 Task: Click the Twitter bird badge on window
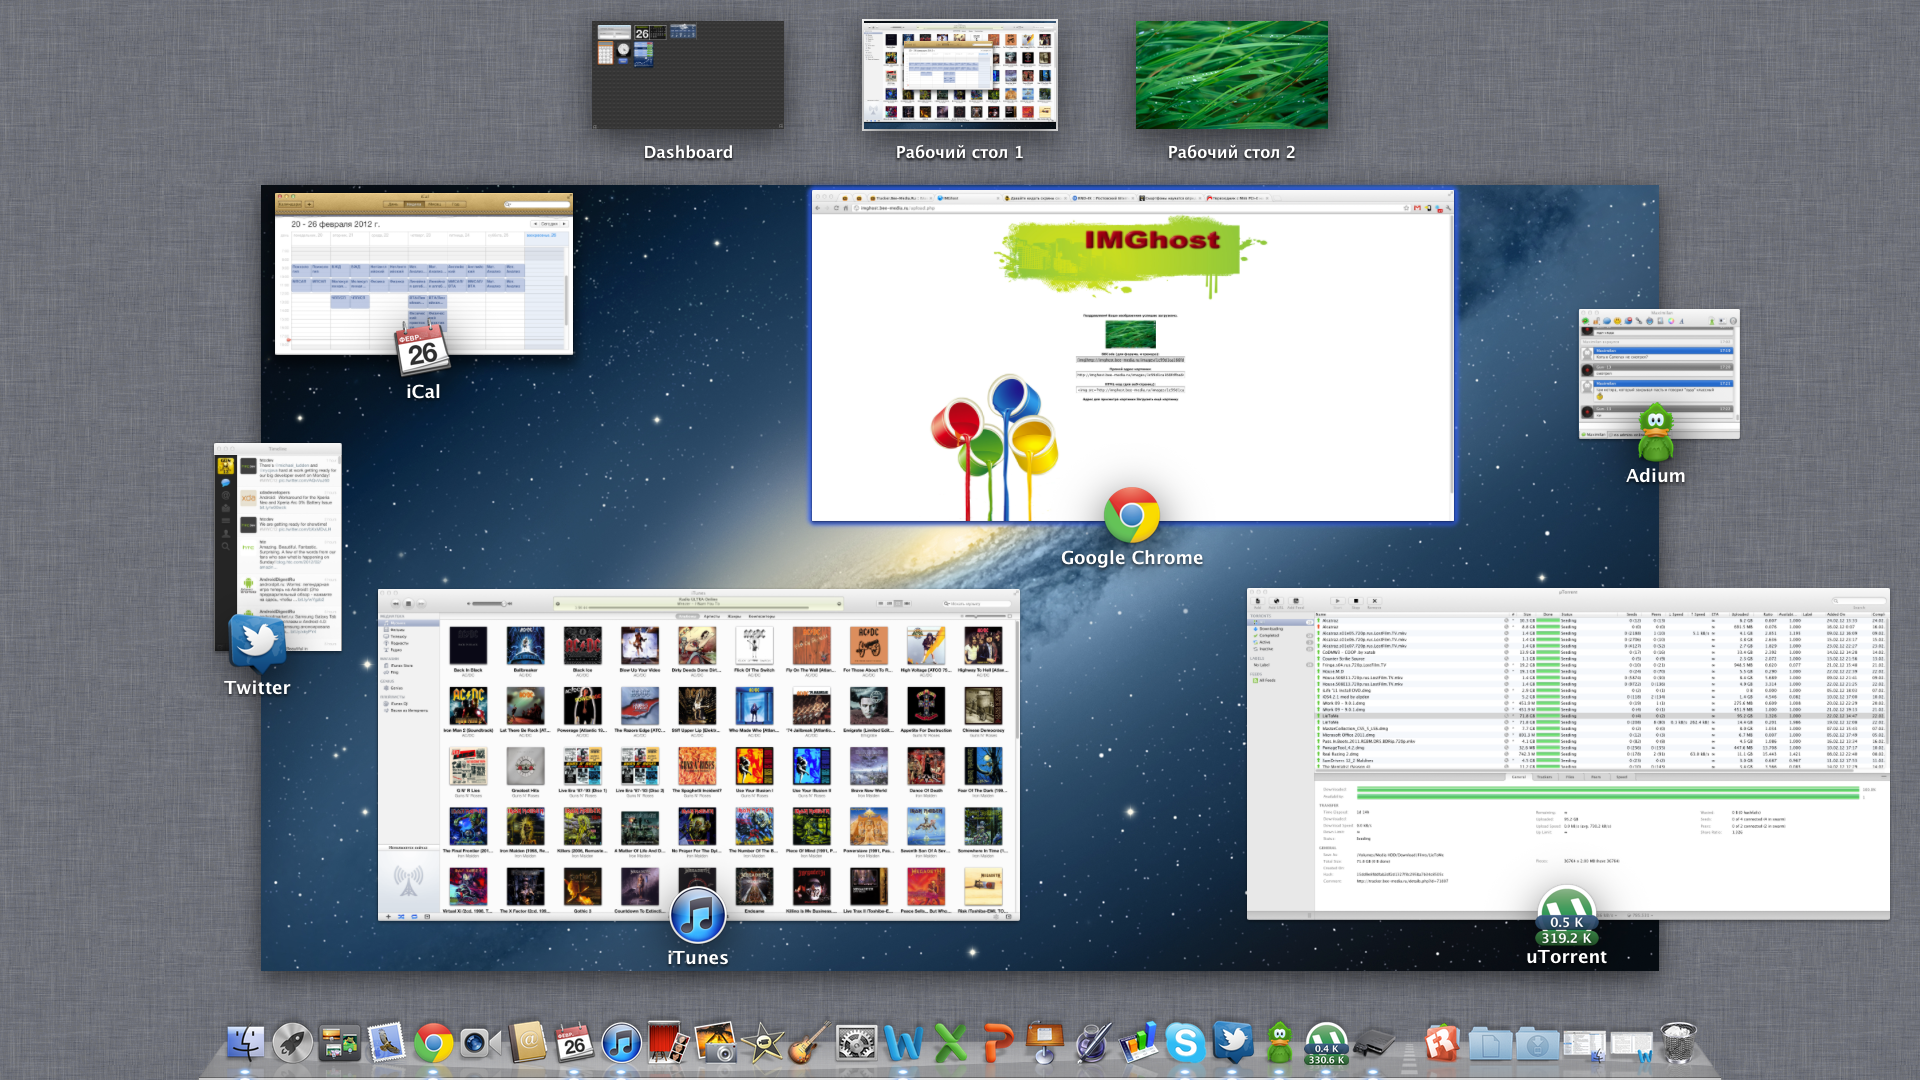[258, 643]
